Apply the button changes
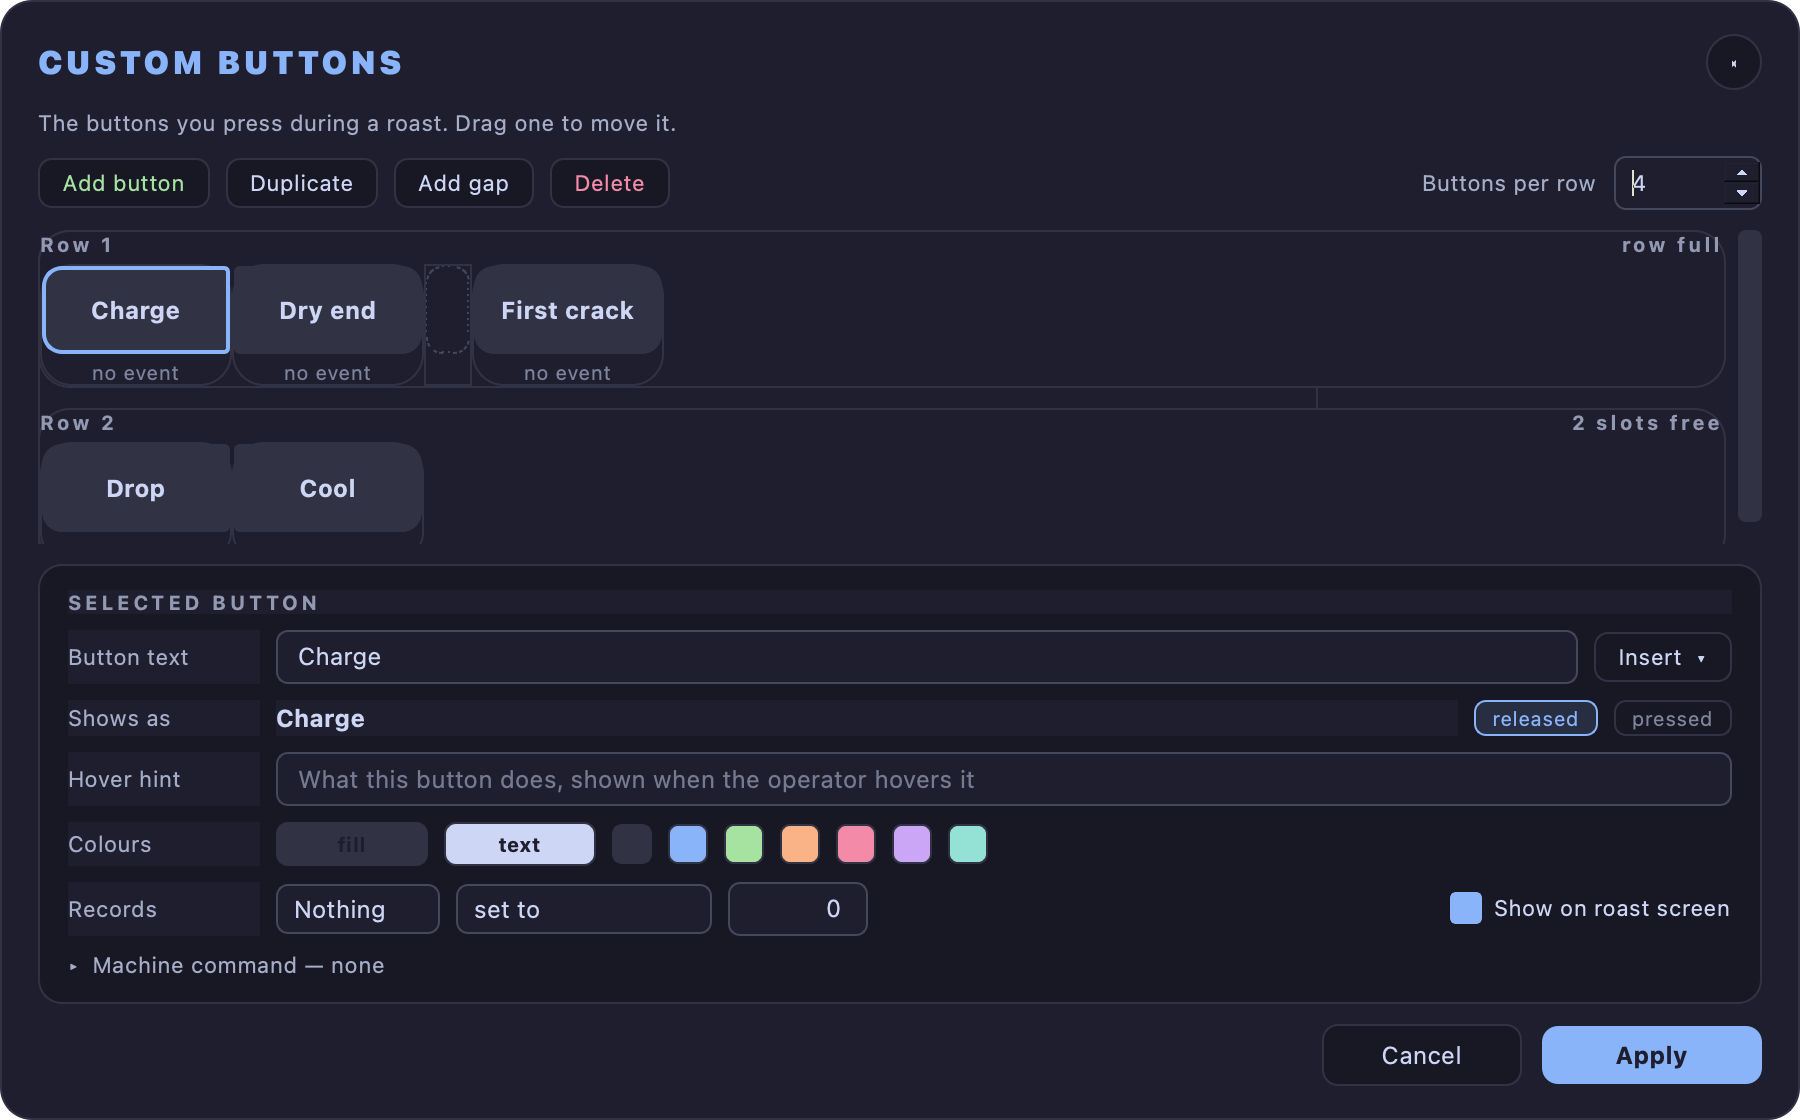The width and height of the screenshot is (1800, 1120). coord(1652,1055)
